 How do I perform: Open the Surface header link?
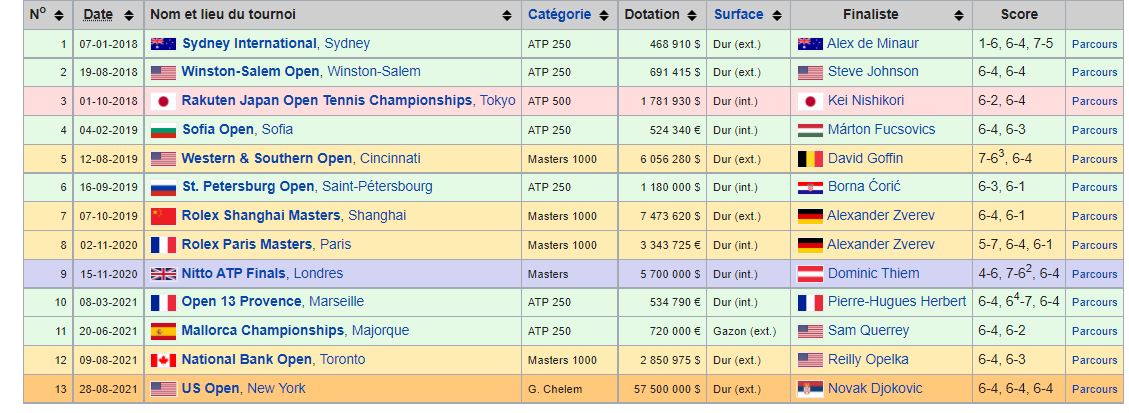pyautogui.click(x=738, y=15)
